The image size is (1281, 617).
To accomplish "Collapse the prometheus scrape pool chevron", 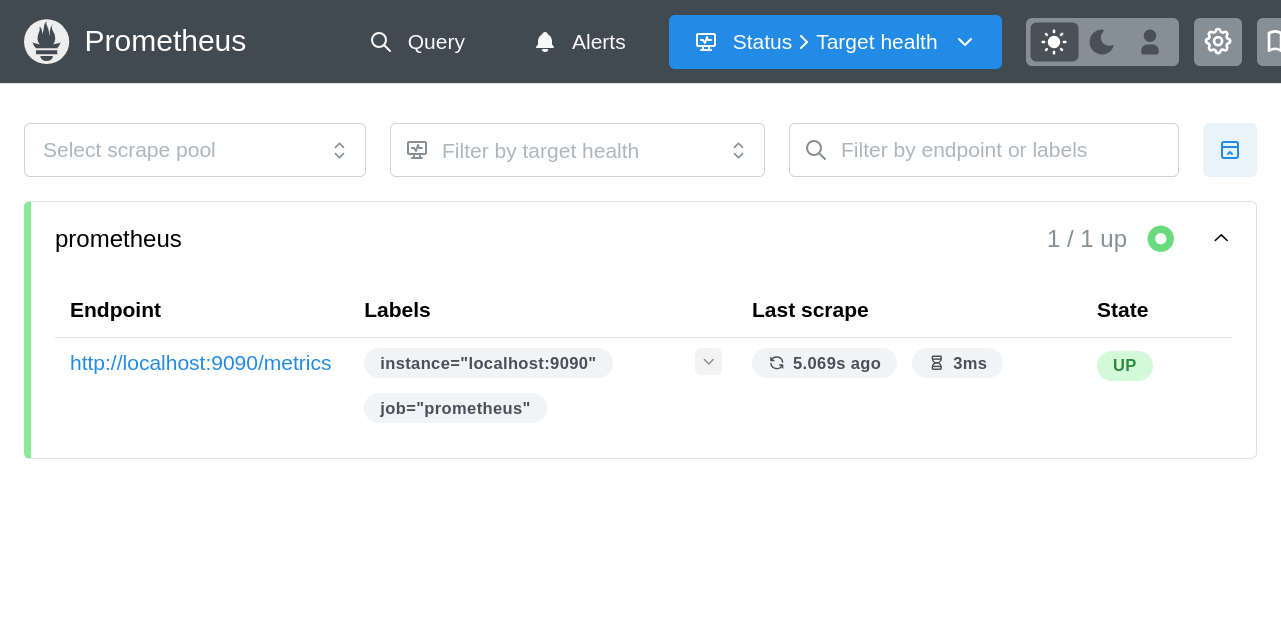I will [x=1221, y=238].
